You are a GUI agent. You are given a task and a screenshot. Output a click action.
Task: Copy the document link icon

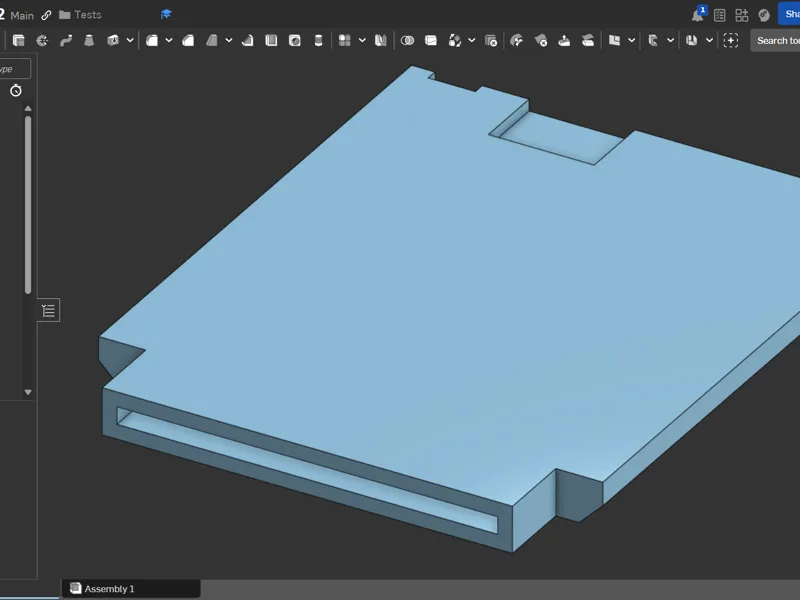coord(46,15)
